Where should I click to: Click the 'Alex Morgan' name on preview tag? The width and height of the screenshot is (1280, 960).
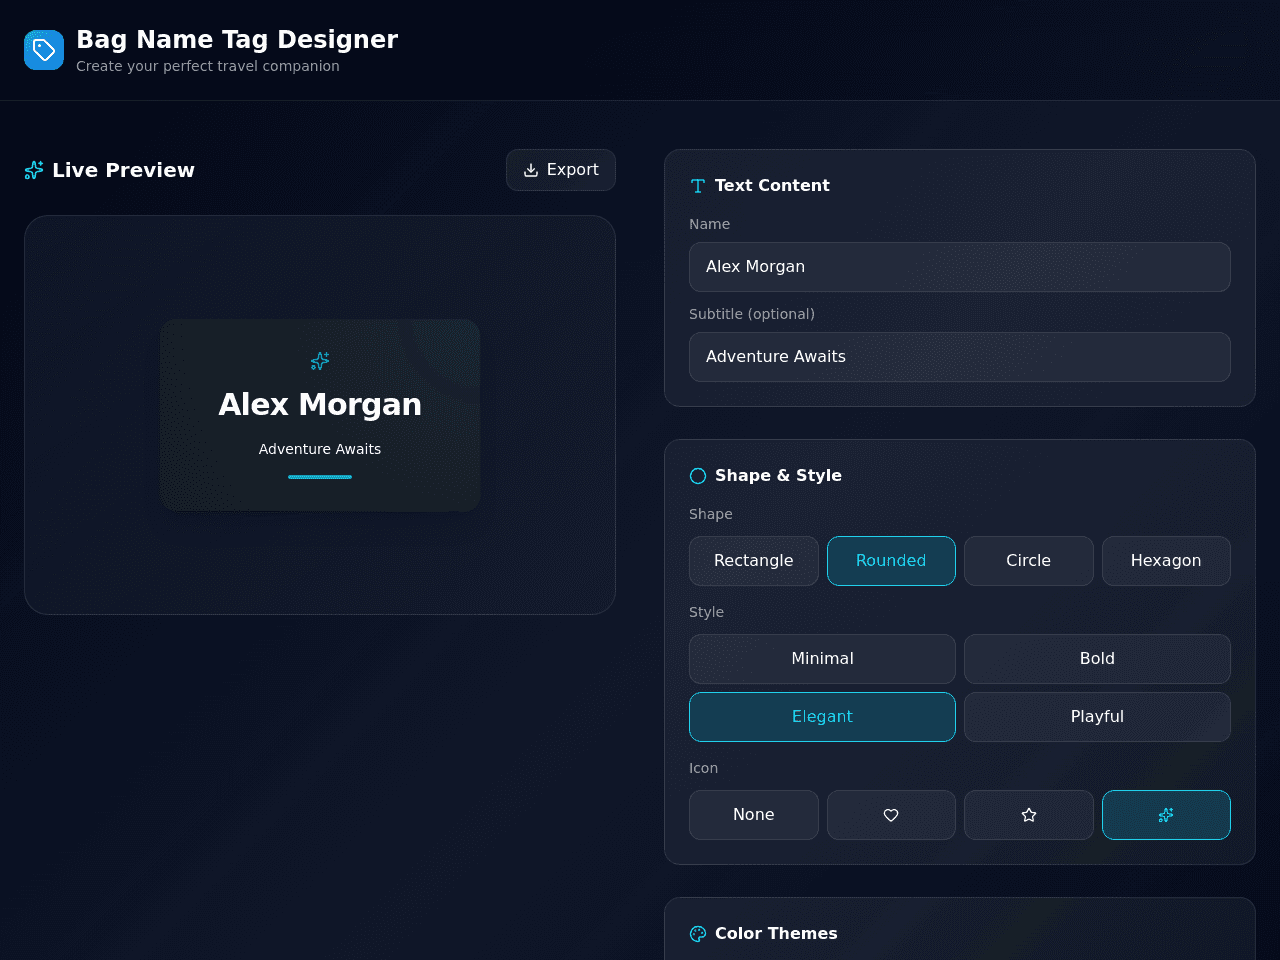click(320, 405)
